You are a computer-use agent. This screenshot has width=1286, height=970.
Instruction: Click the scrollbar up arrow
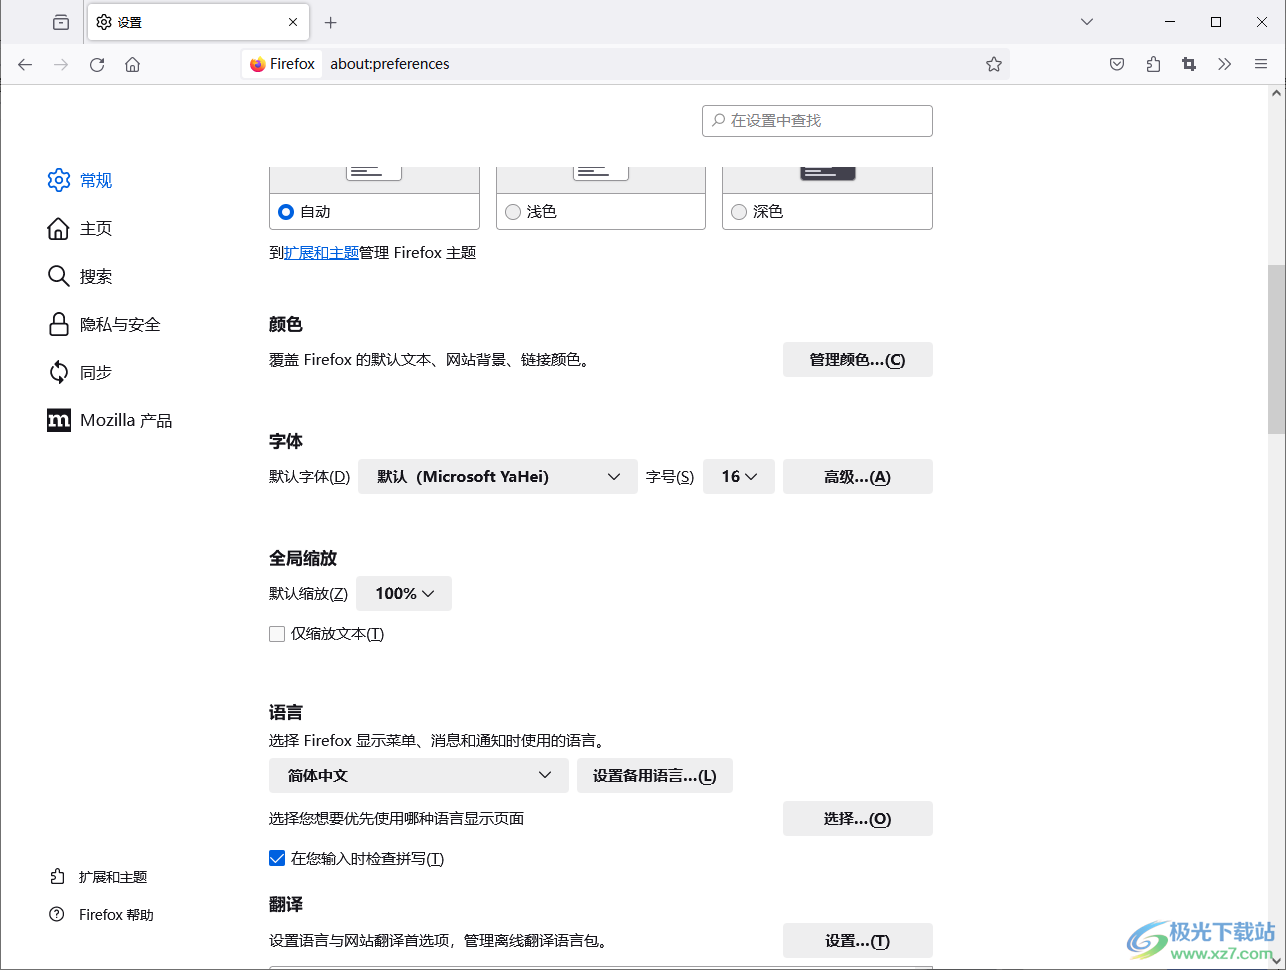pyautogui.click(x=1276, y=93)
